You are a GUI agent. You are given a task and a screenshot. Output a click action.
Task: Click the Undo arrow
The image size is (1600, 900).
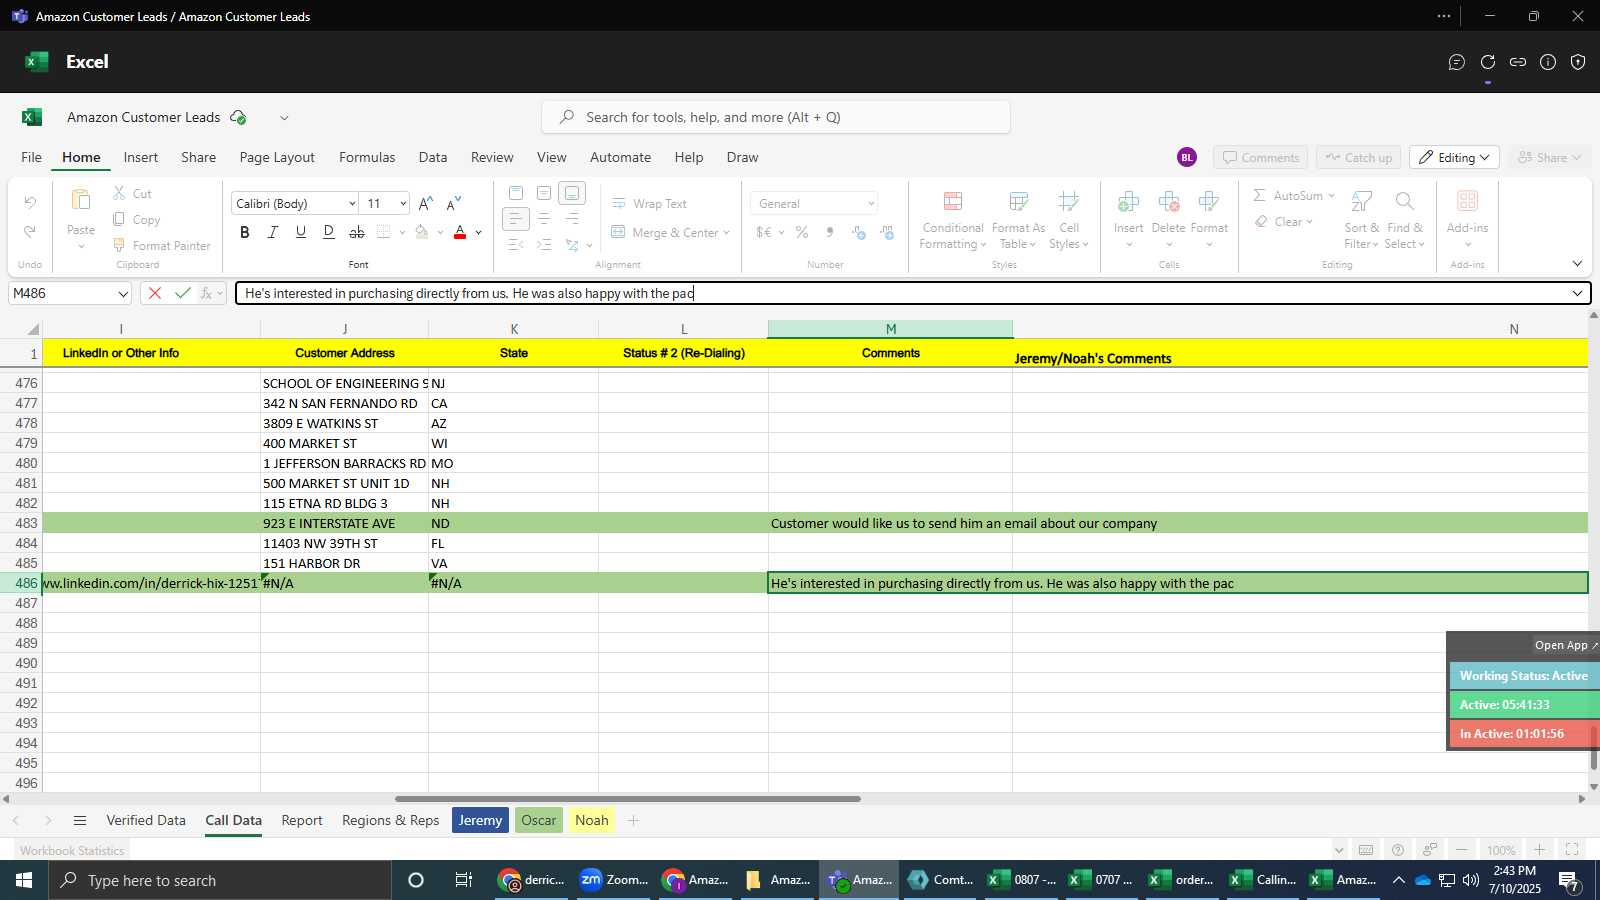[30, 202]
